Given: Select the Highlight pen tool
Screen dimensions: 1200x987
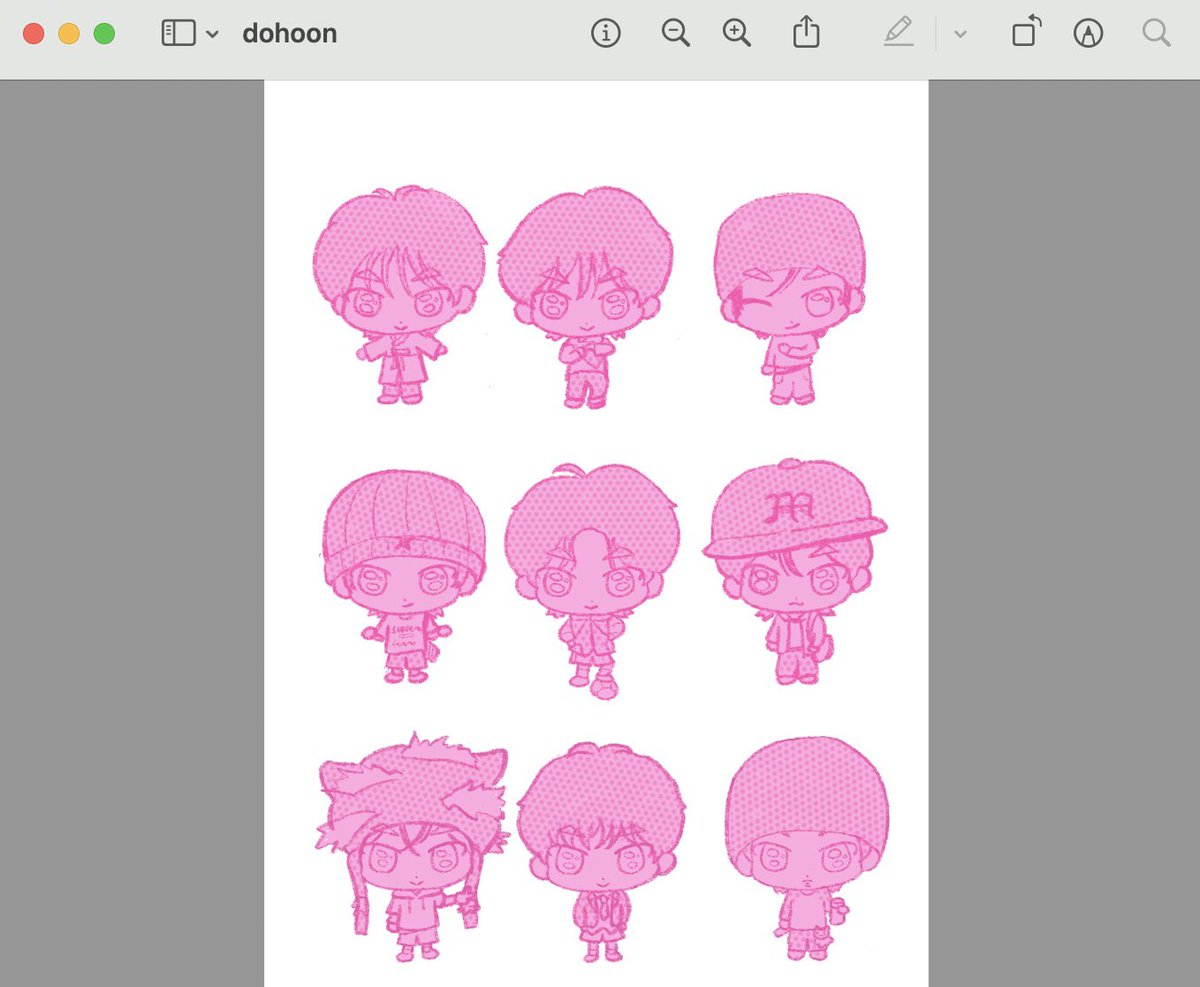Looking at the screenshot, I should click(899, 33).
